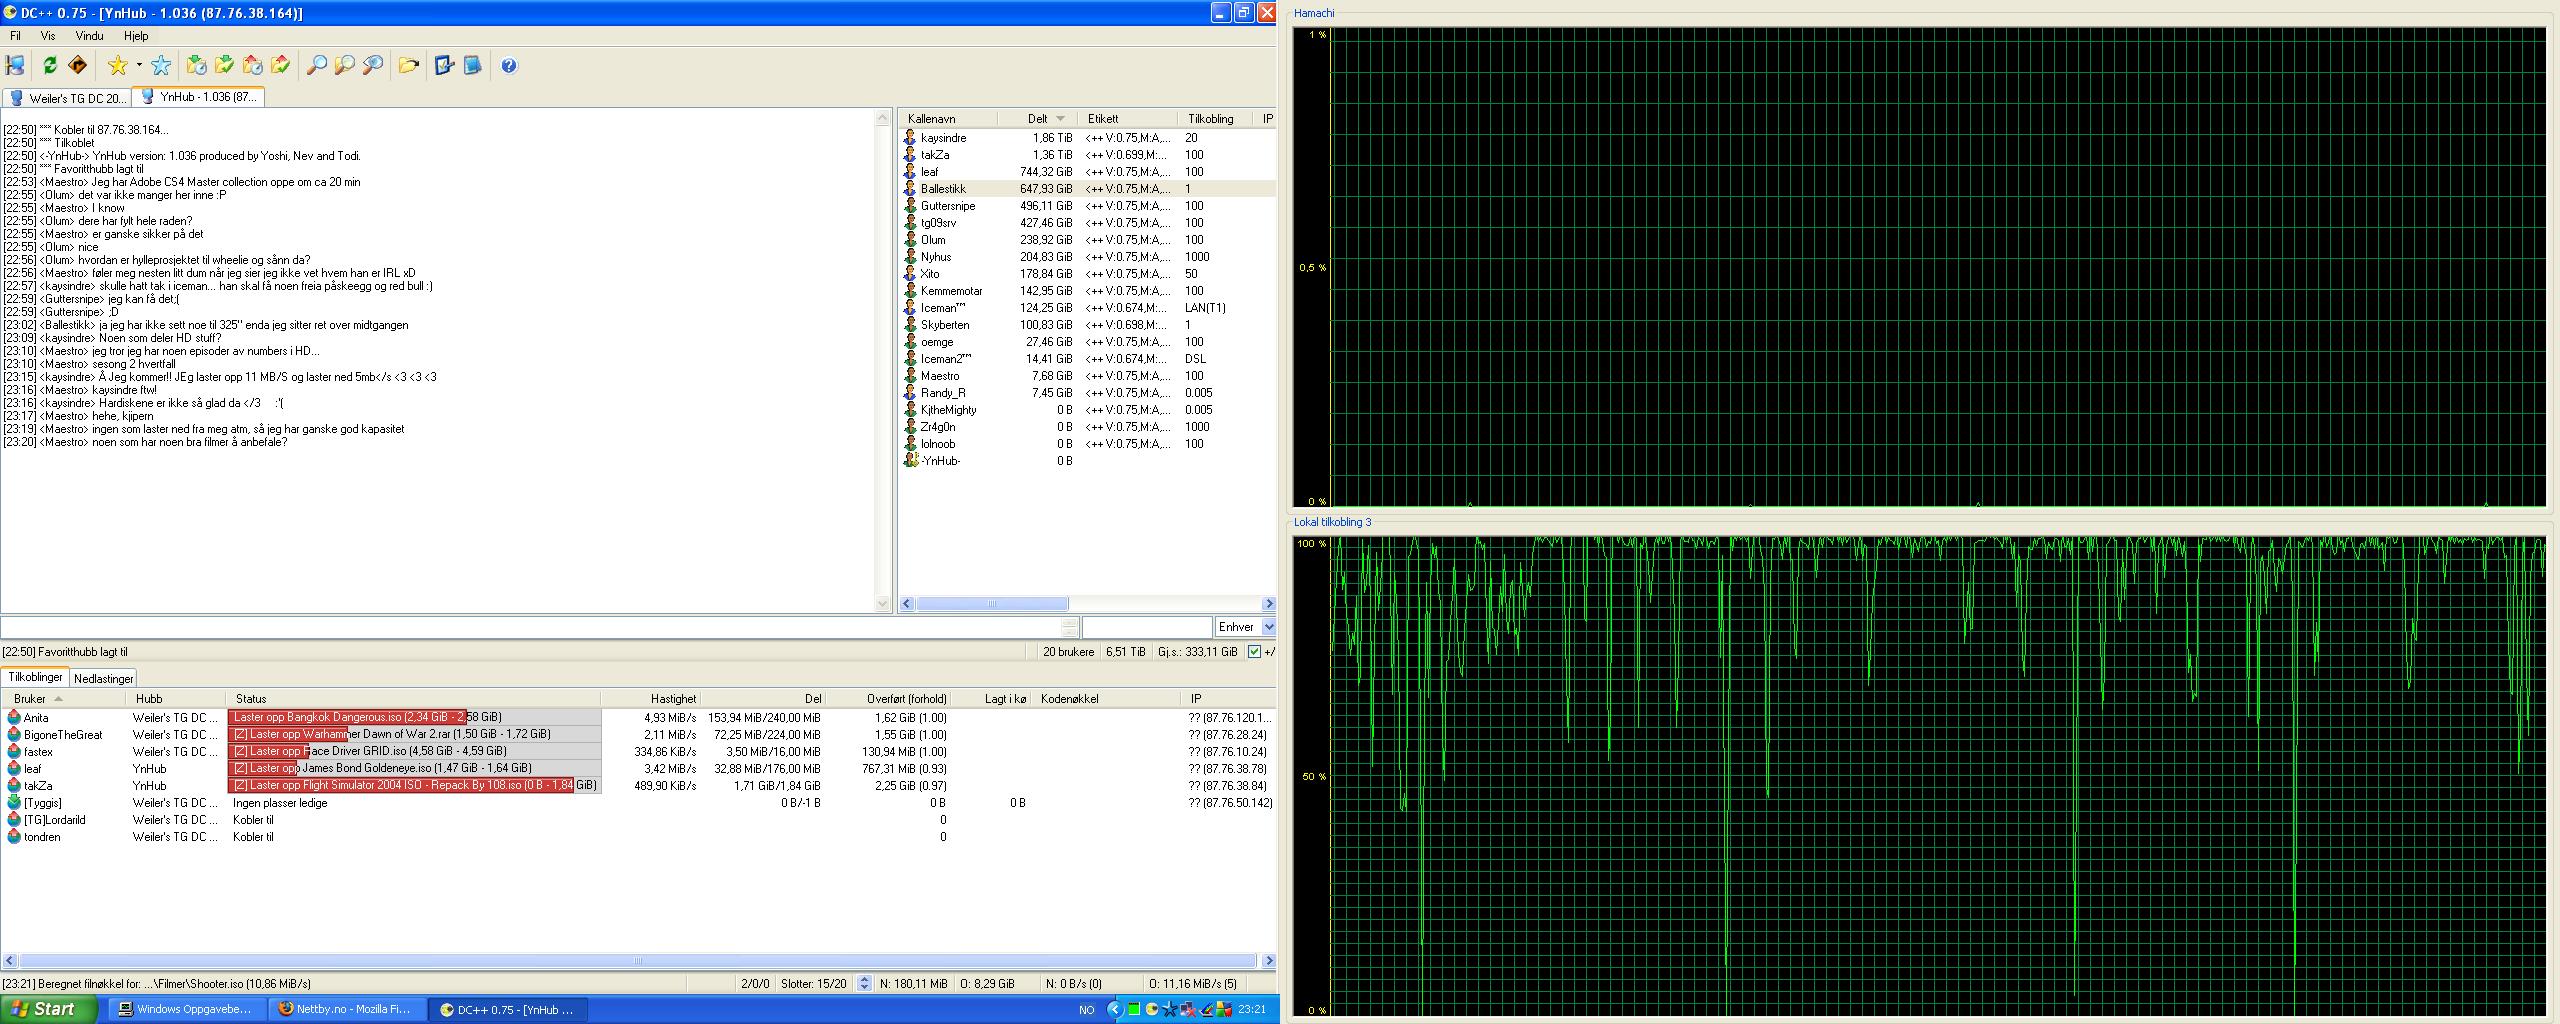The height and width of the screenshot is (1024, 2560).
Task: Open Waiting Users upload queue icon
Action: pyautogui.click(x=253, y=66)
